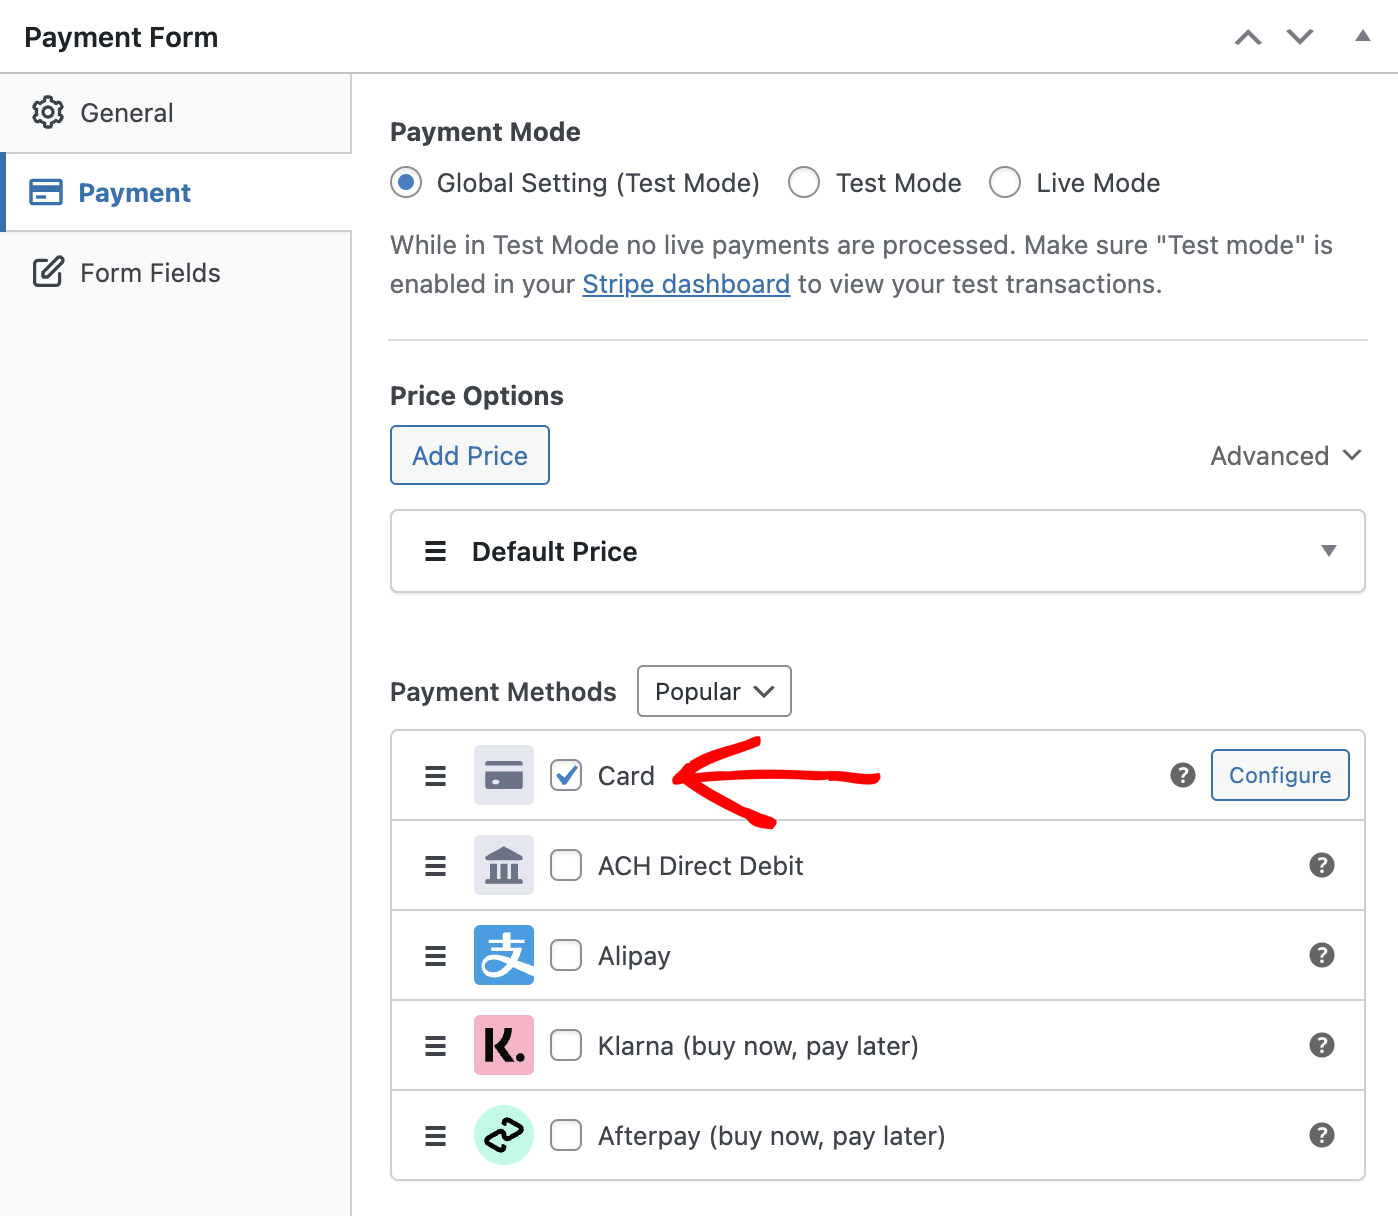This screenshot has height=1216, width=1398.
Task: Click the Afterpay row drag handle
Action: click(x=435, y=1136)
